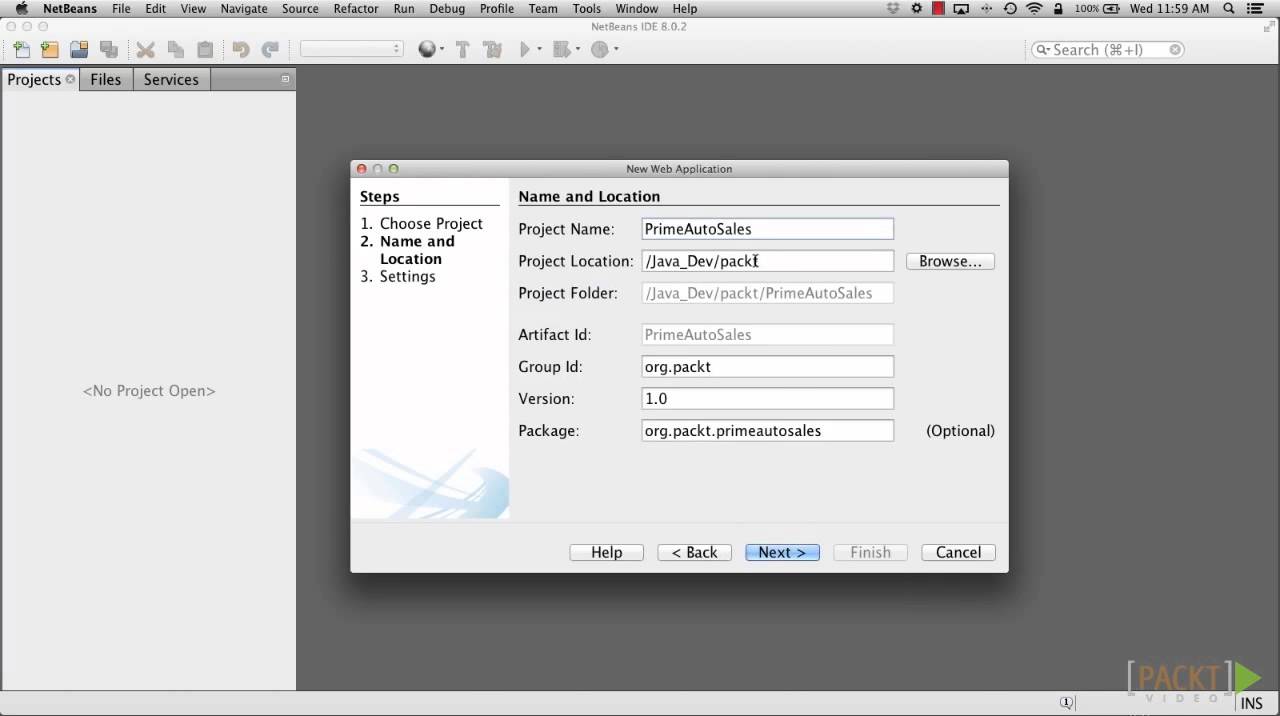Click the Help button in dialog
Screen dimensions: 1280x716
coord(606,552)
